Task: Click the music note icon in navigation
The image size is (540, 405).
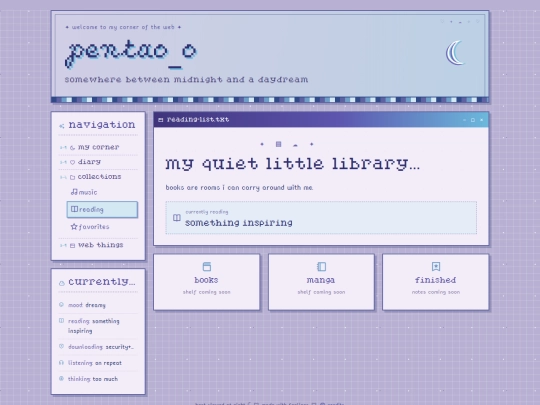Action: pos(74,192)
